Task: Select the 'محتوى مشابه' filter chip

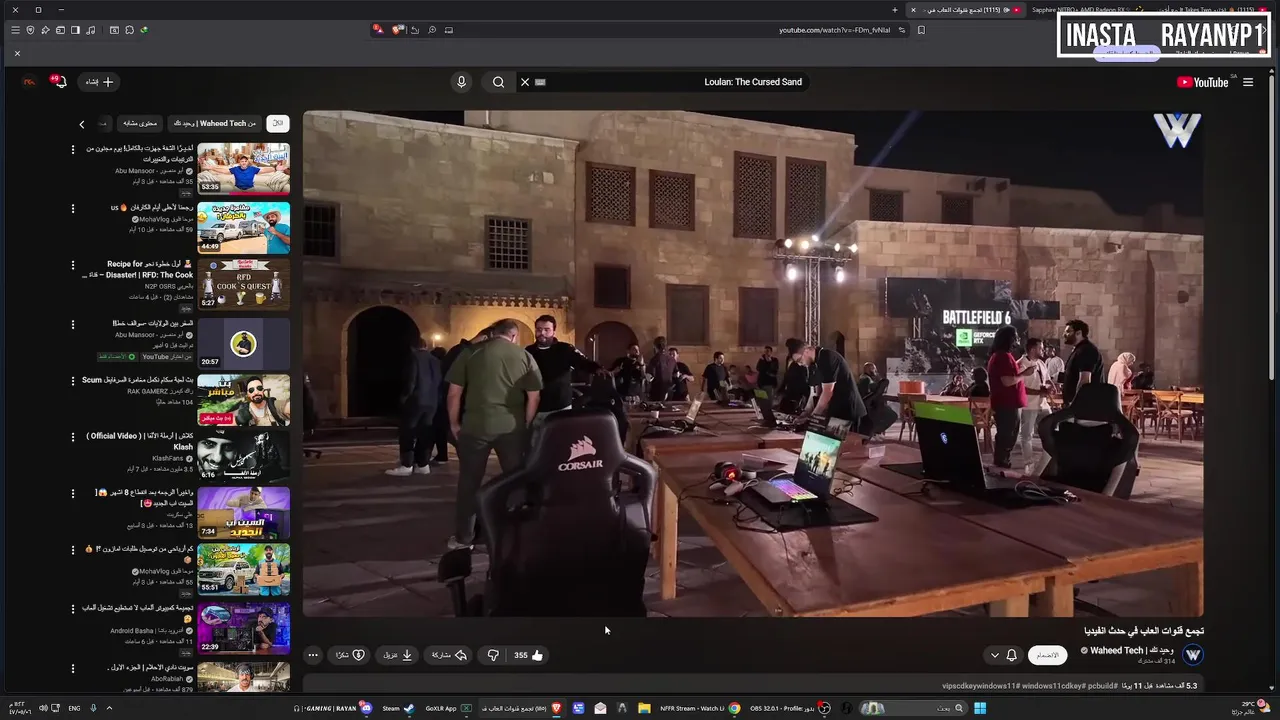Action: (x=140, y=123)
